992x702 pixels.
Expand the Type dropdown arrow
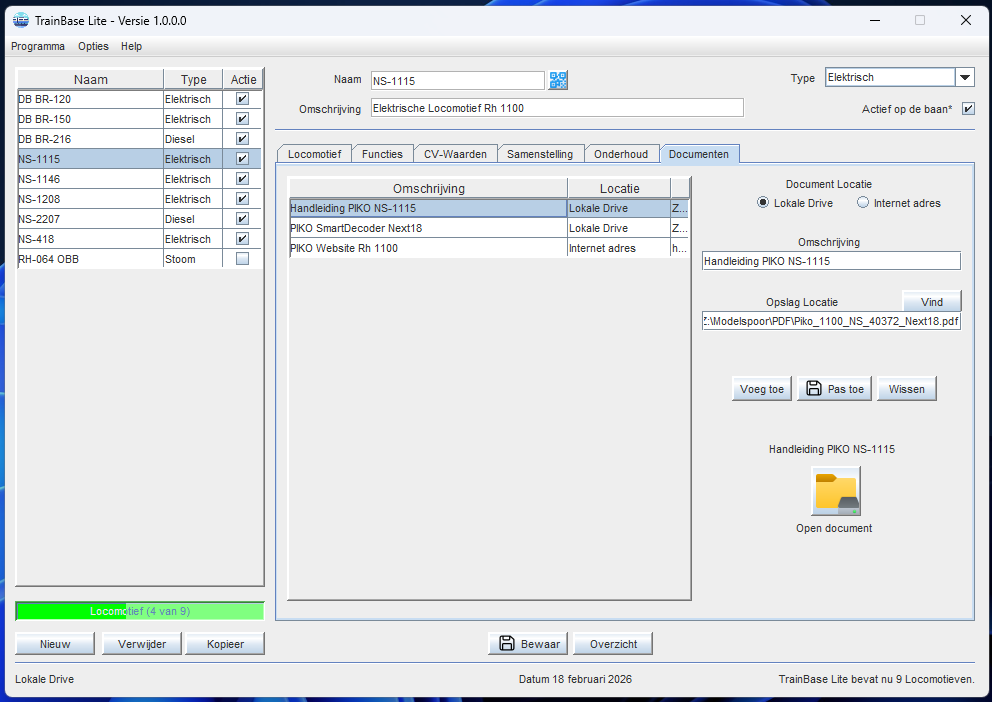pos(964,78)
